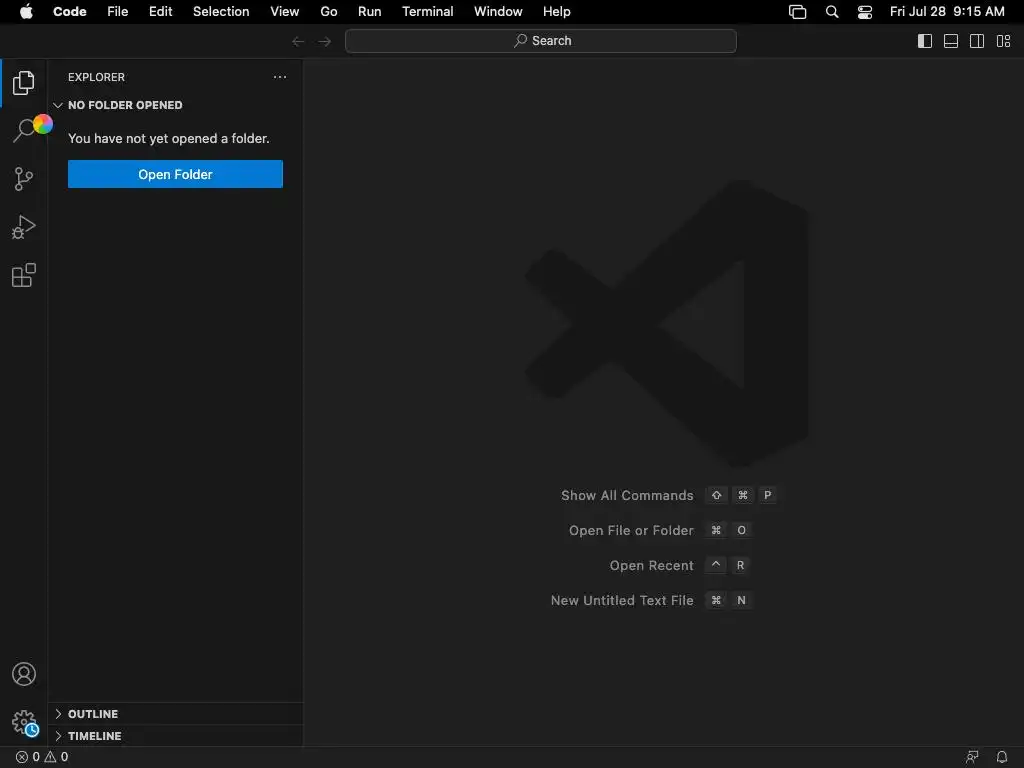
Task: Open the Accounts menu icon
Action: pos(24,674)
